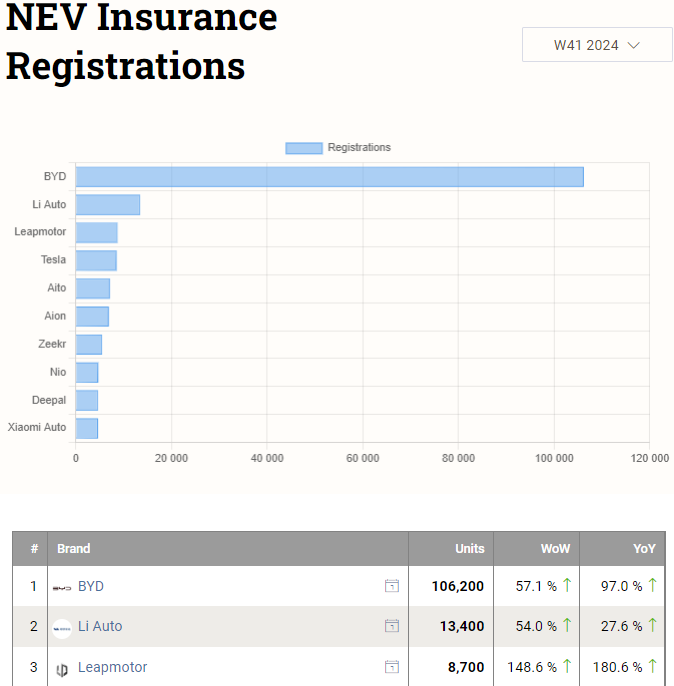Select the Aito bar in chart
This screenshot has height=686, width=674.
(x=93, y=289)
